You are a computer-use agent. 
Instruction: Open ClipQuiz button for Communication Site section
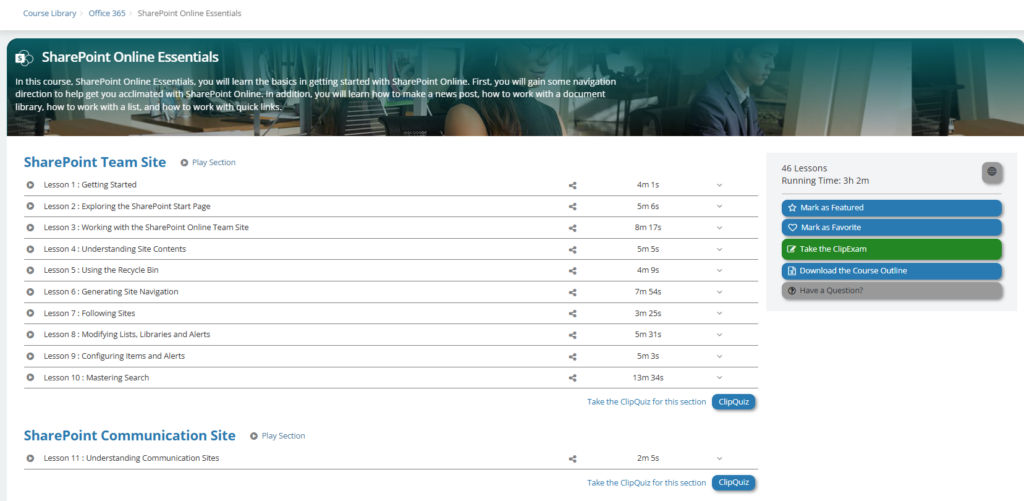(x=733, y=483)
